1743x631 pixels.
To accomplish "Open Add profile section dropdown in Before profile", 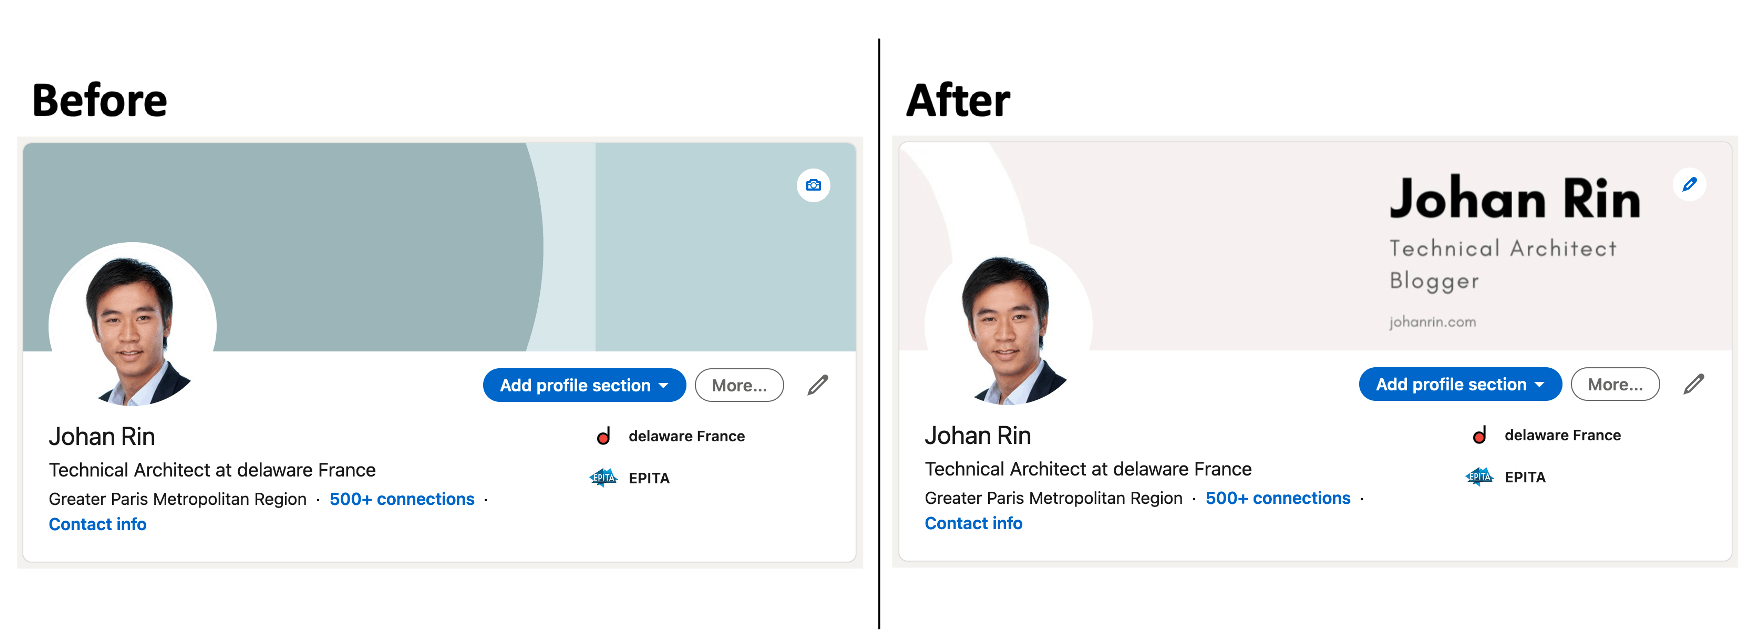I will click(x=584, y=385).
